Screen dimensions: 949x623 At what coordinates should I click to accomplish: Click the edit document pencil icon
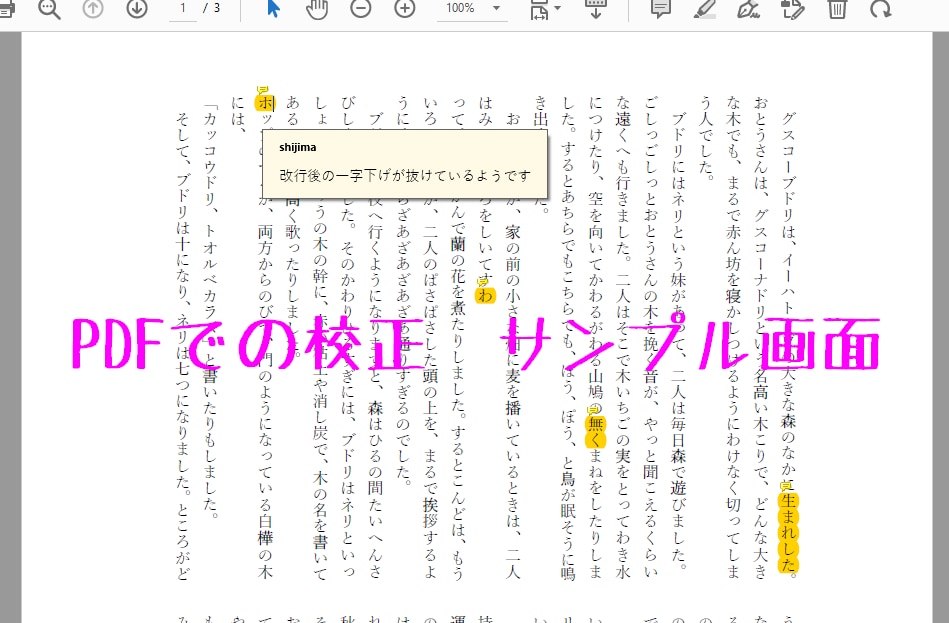tap(792, 9)
